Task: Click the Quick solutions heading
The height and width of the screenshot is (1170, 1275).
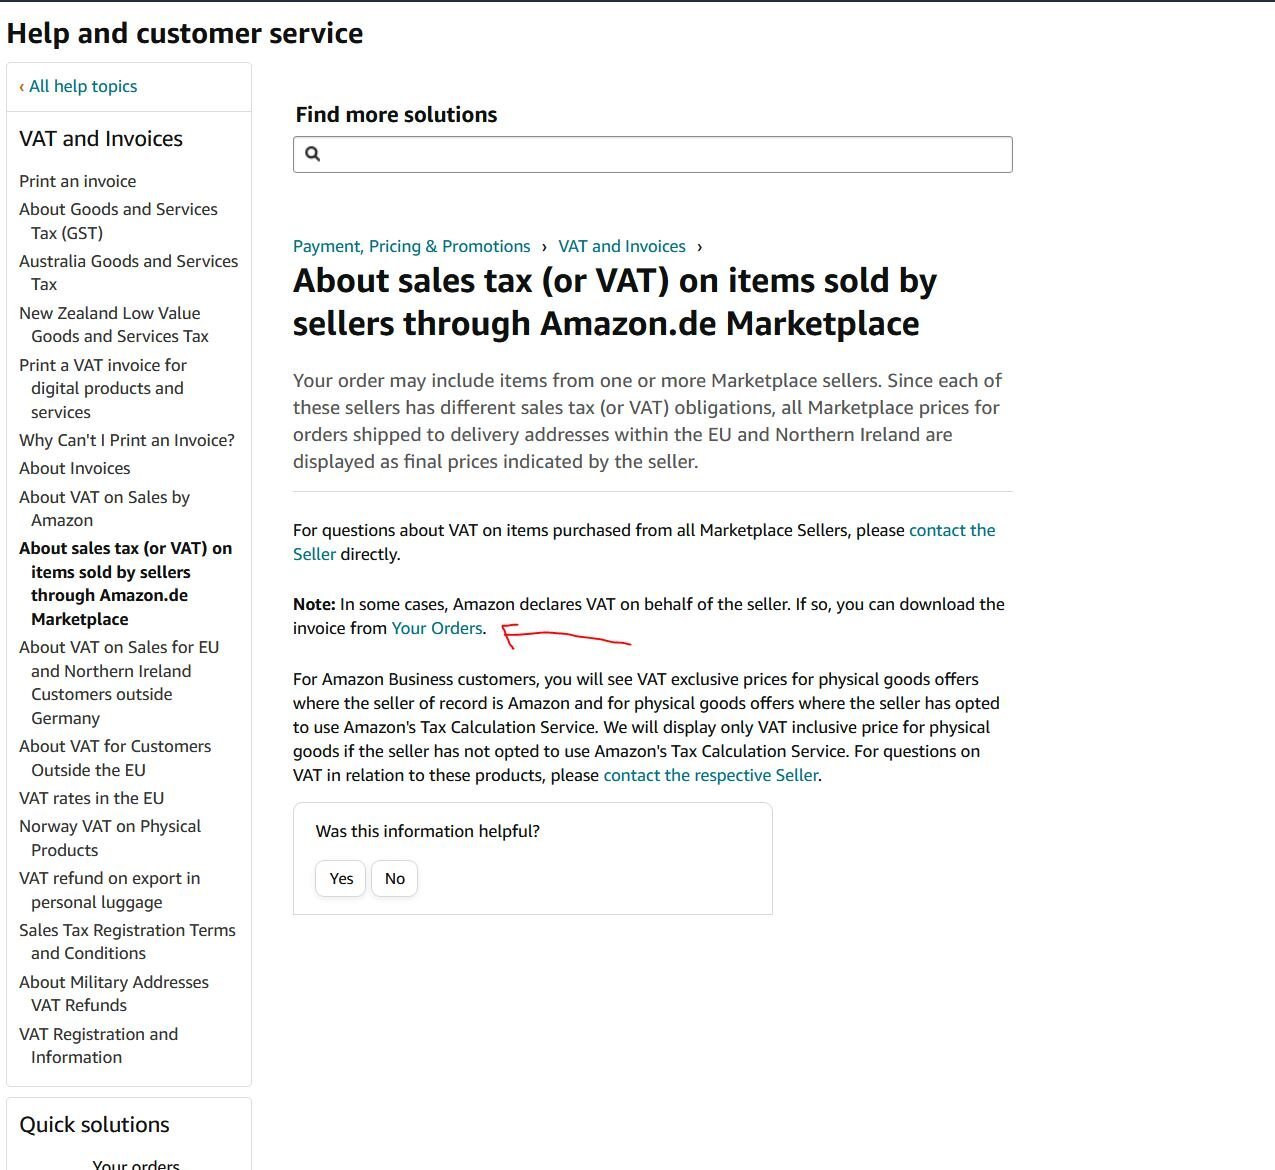Action: pyautogui.click(x=94, y=1124)
